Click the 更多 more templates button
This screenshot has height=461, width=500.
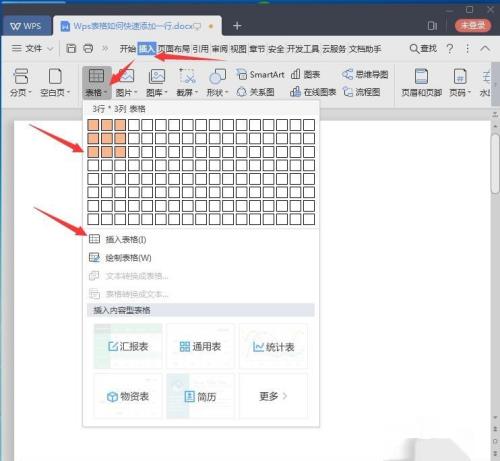(x=273, y=396)
